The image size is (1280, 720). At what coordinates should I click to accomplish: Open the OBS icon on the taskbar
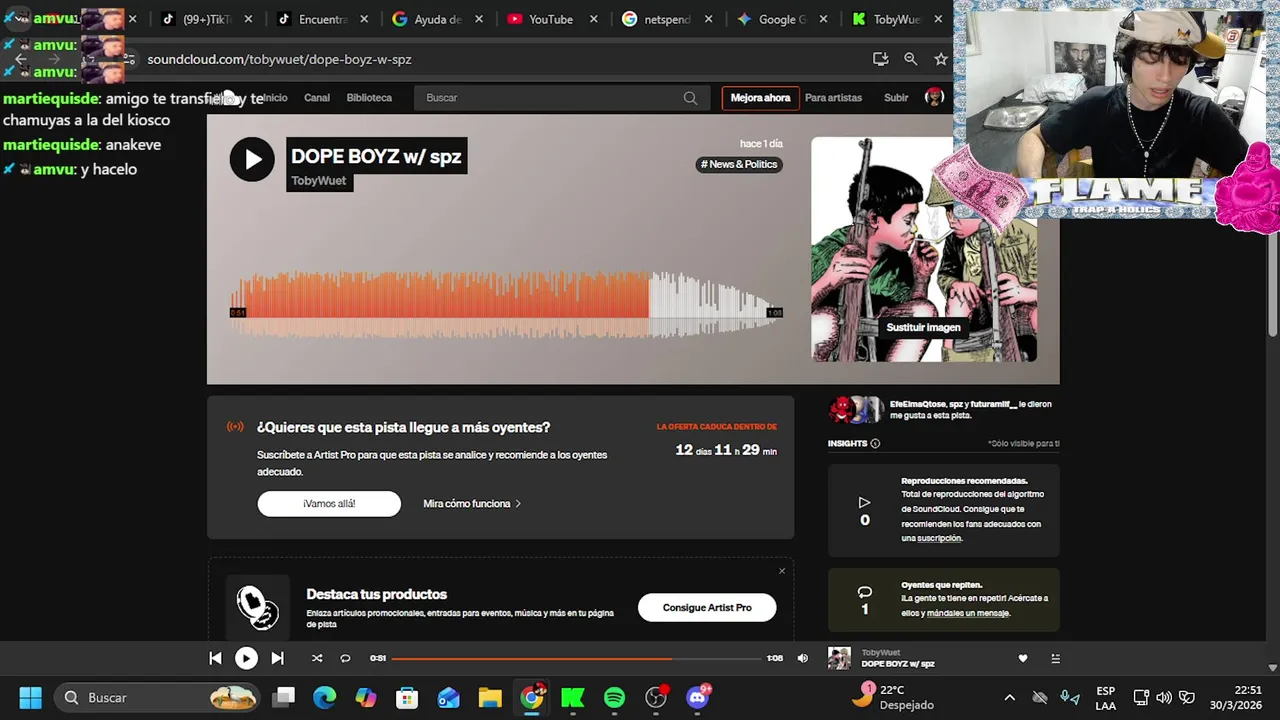(656, 697)
